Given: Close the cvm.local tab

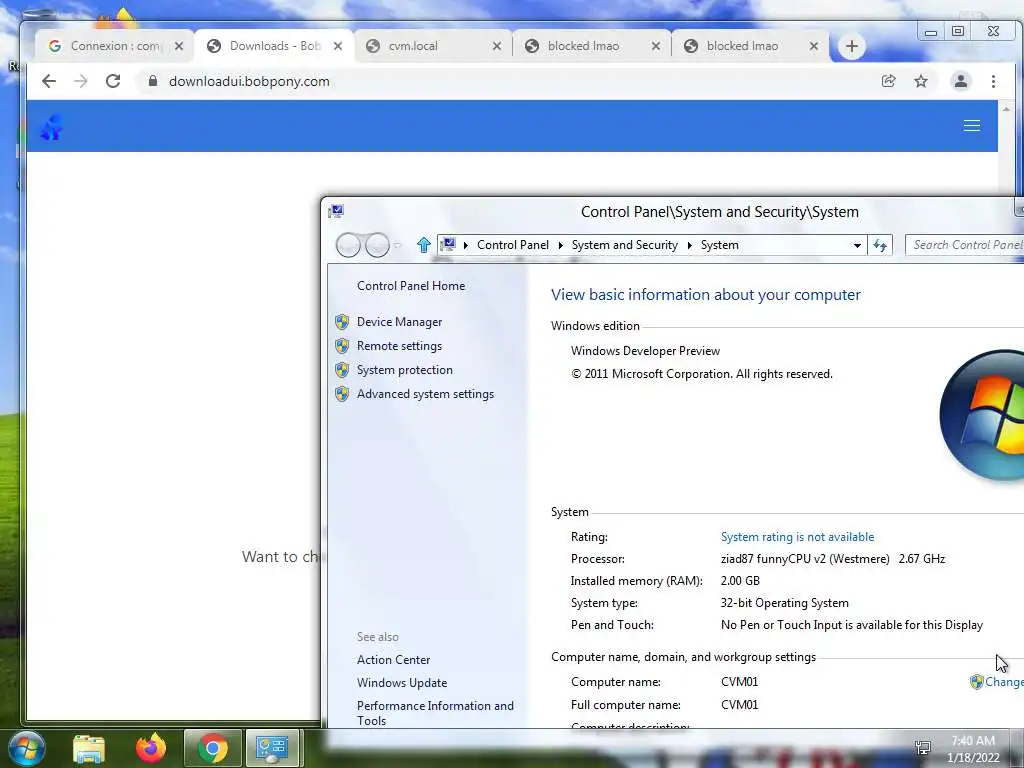Looking at the screenshot, I should tap(497, 46).
